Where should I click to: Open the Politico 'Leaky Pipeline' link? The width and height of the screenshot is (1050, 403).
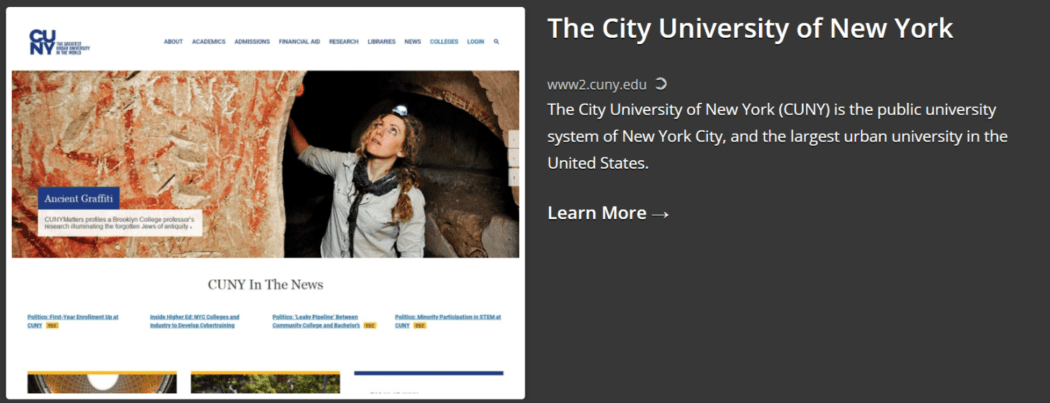pyautogui.click(x=316, y=321)
